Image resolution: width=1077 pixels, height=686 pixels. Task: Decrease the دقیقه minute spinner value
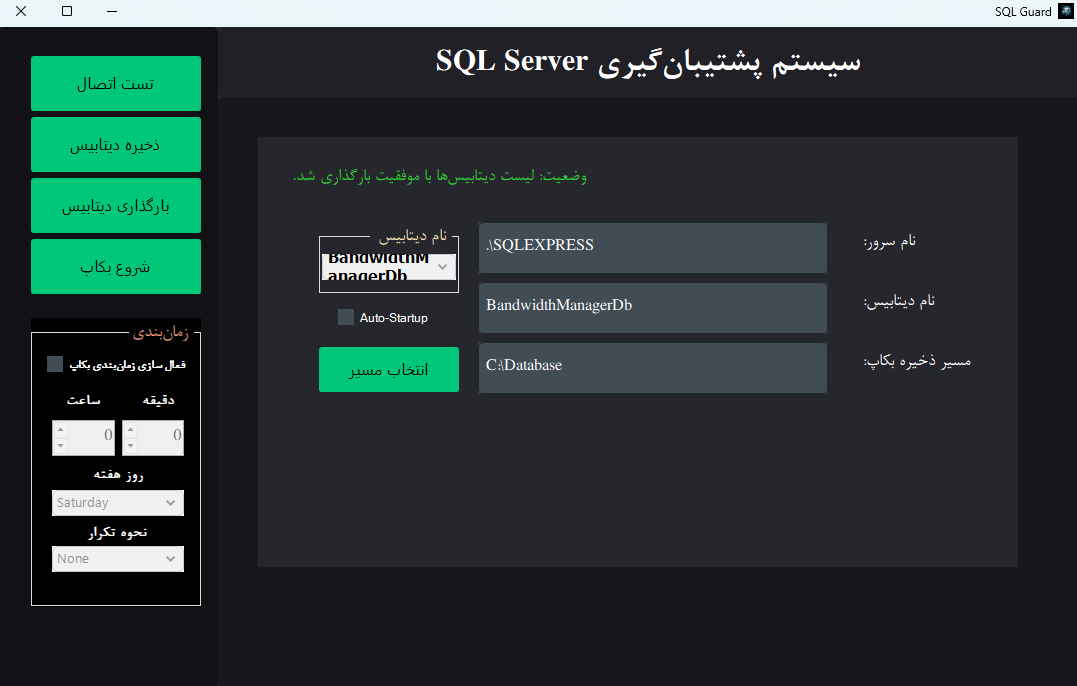131,446
